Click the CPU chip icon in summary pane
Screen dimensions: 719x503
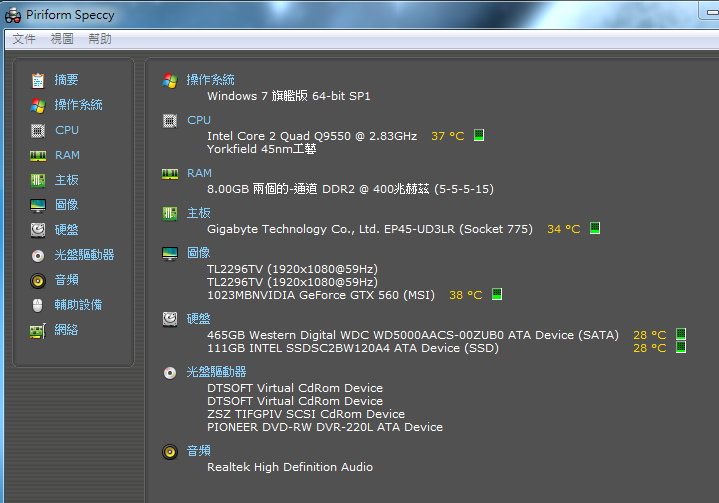tap(170, 121)
